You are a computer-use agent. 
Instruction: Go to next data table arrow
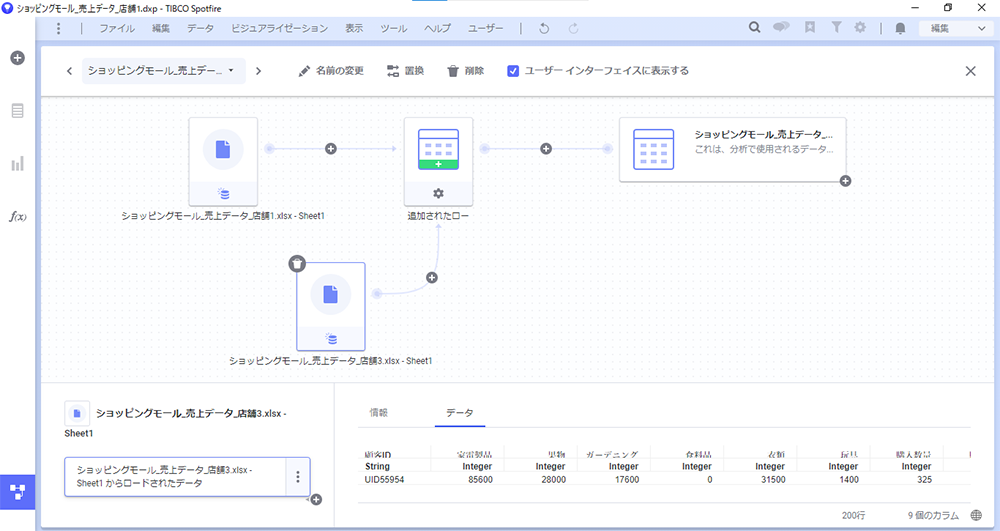[258, 71]
